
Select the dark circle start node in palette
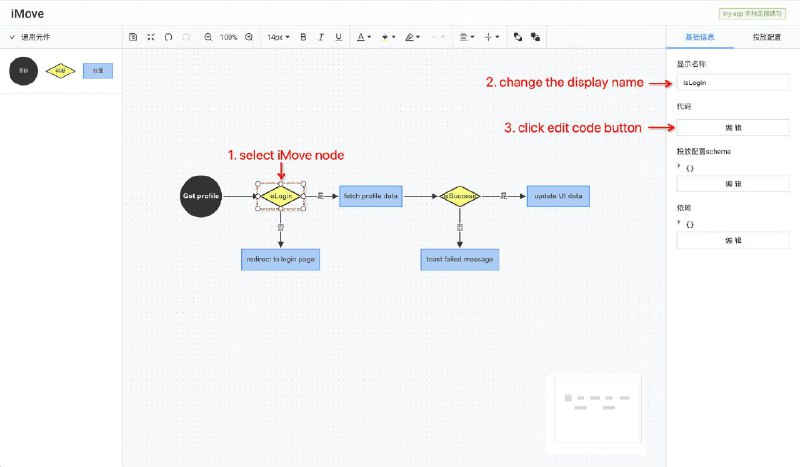pos(23,71)
